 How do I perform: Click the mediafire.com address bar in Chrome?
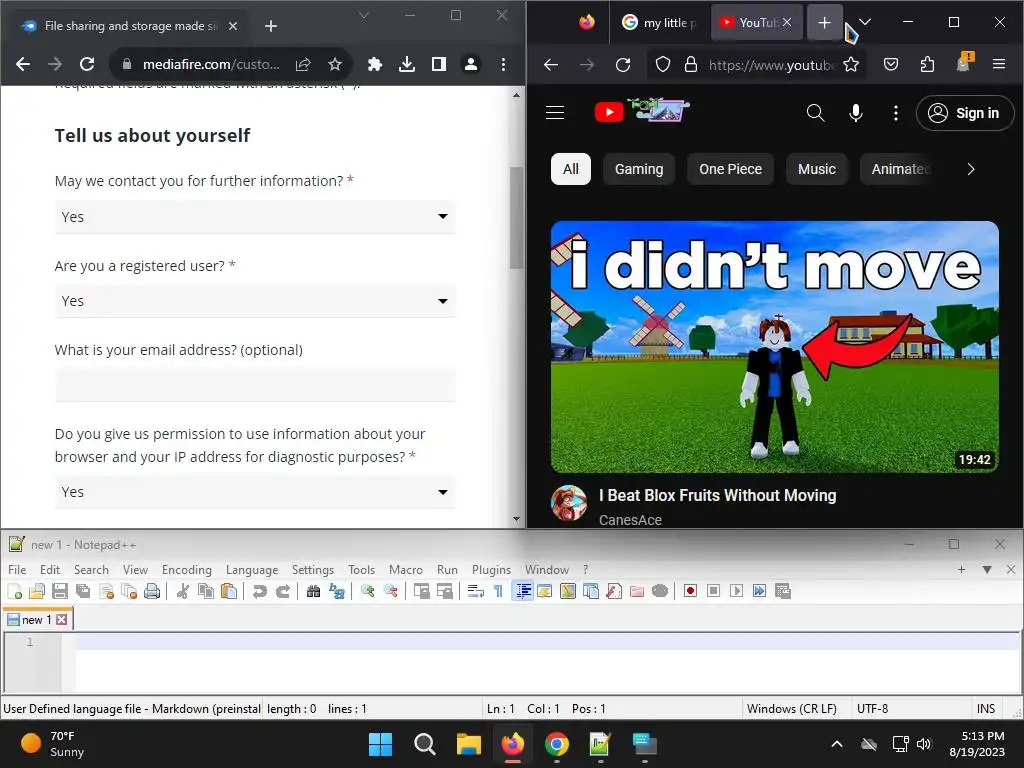(x=210, y=64)
